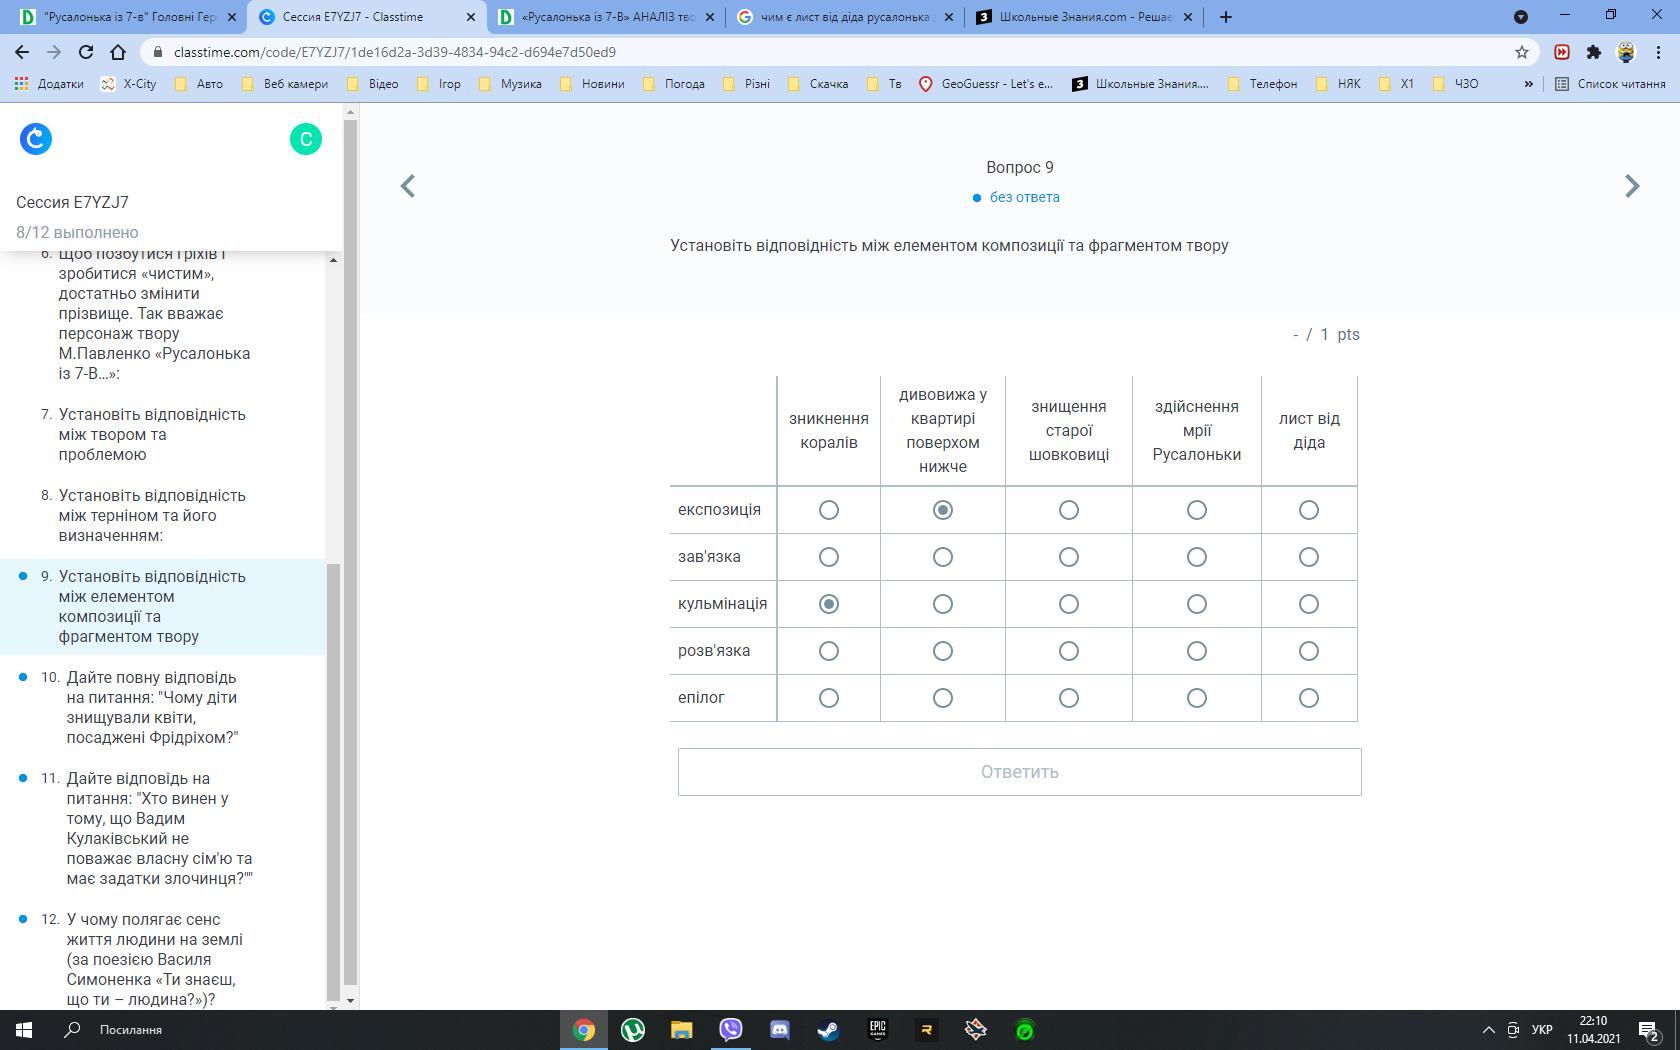This screenshot has width=1680, height=1050.
Task: Switch to Школьные Знания.com tab
Action: (1084, 17)
